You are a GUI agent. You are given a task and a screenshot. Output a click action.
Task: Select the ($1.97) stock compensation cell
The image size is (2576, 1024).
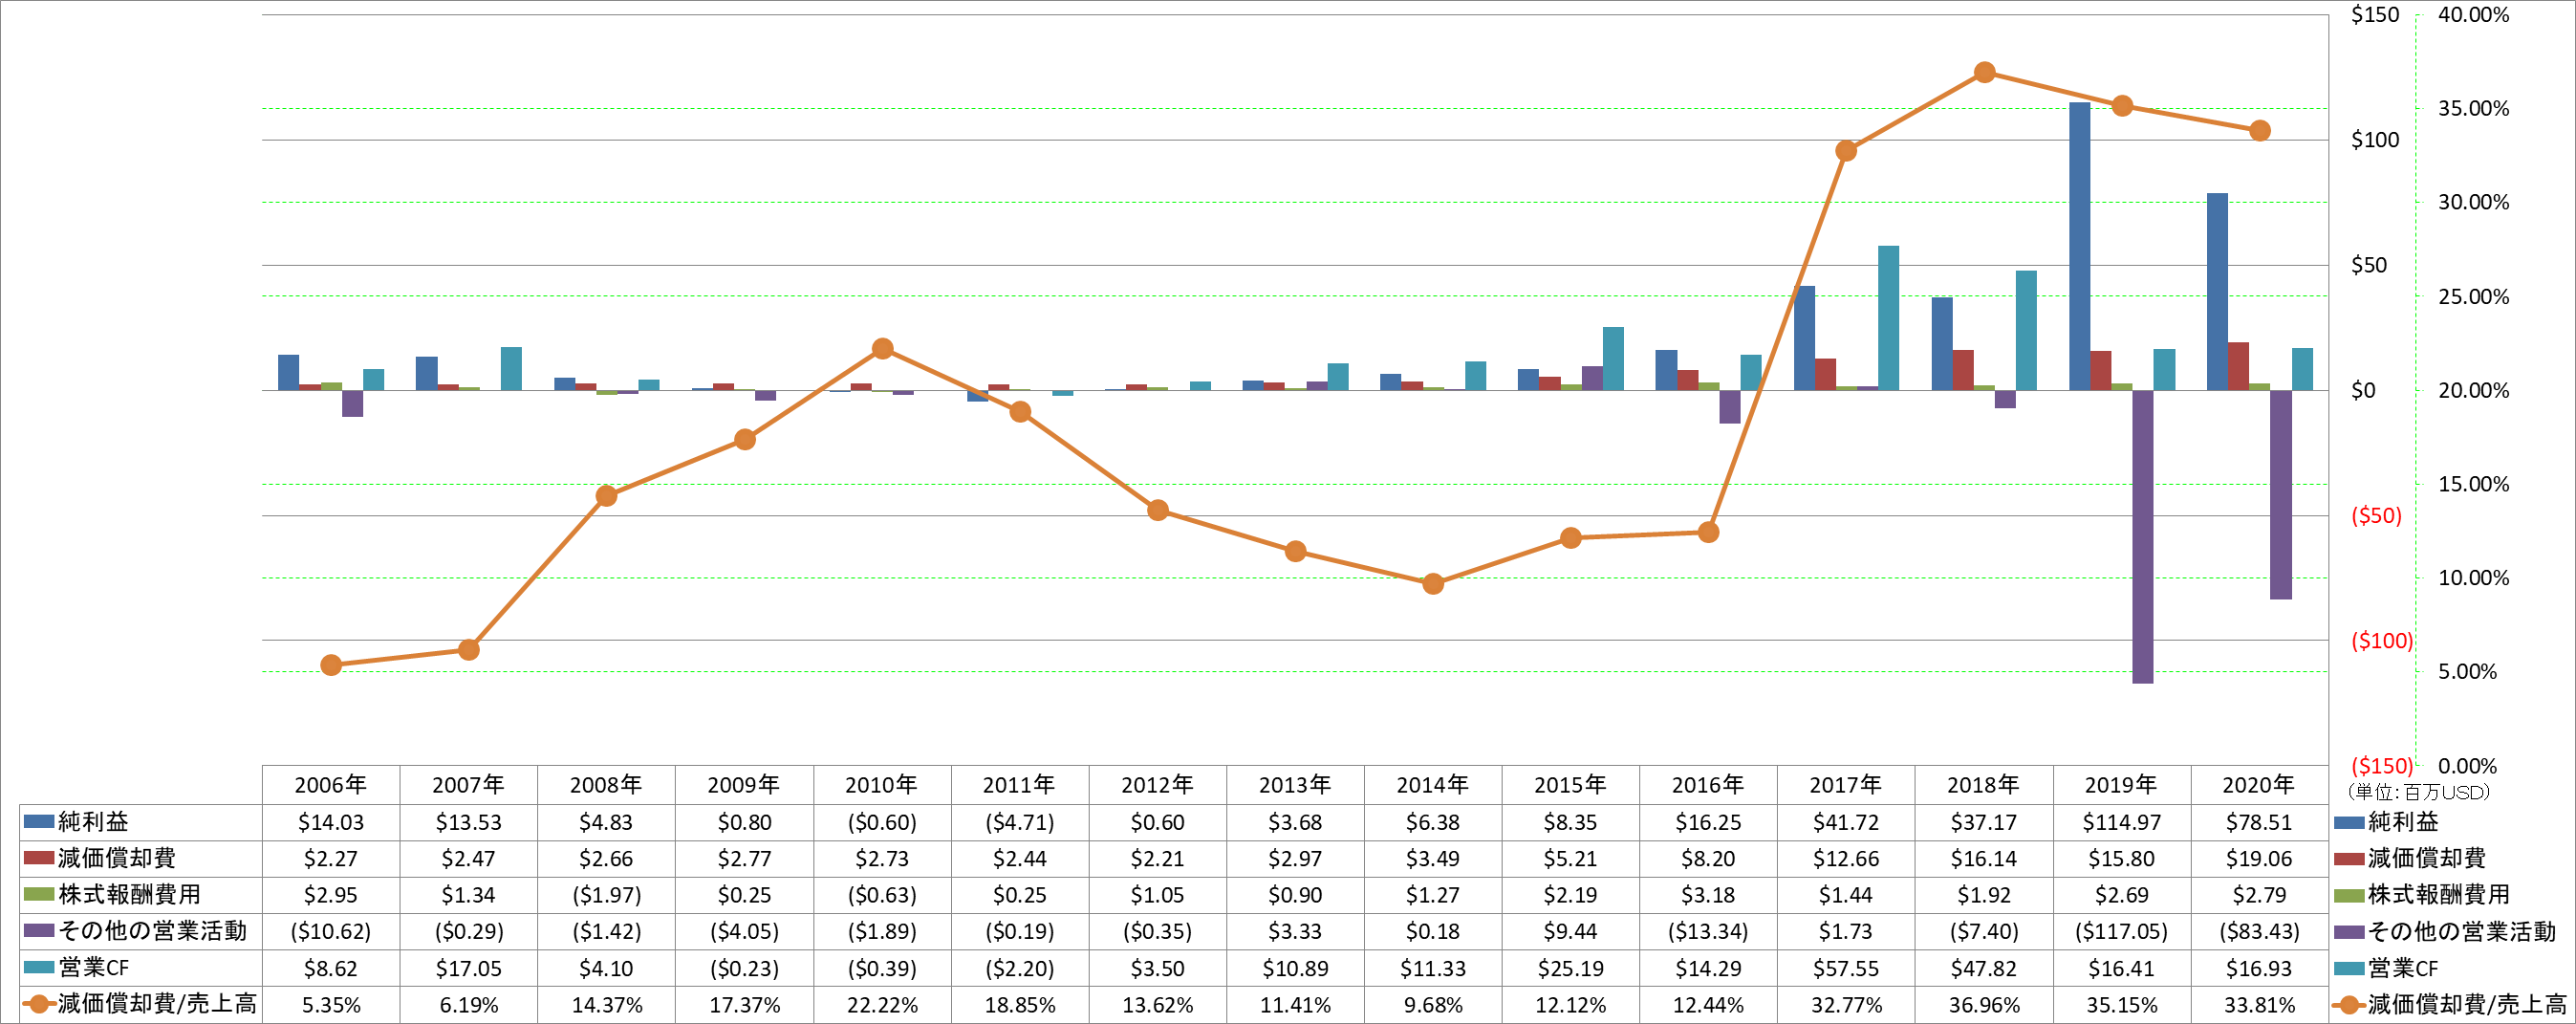coord(606,895)
